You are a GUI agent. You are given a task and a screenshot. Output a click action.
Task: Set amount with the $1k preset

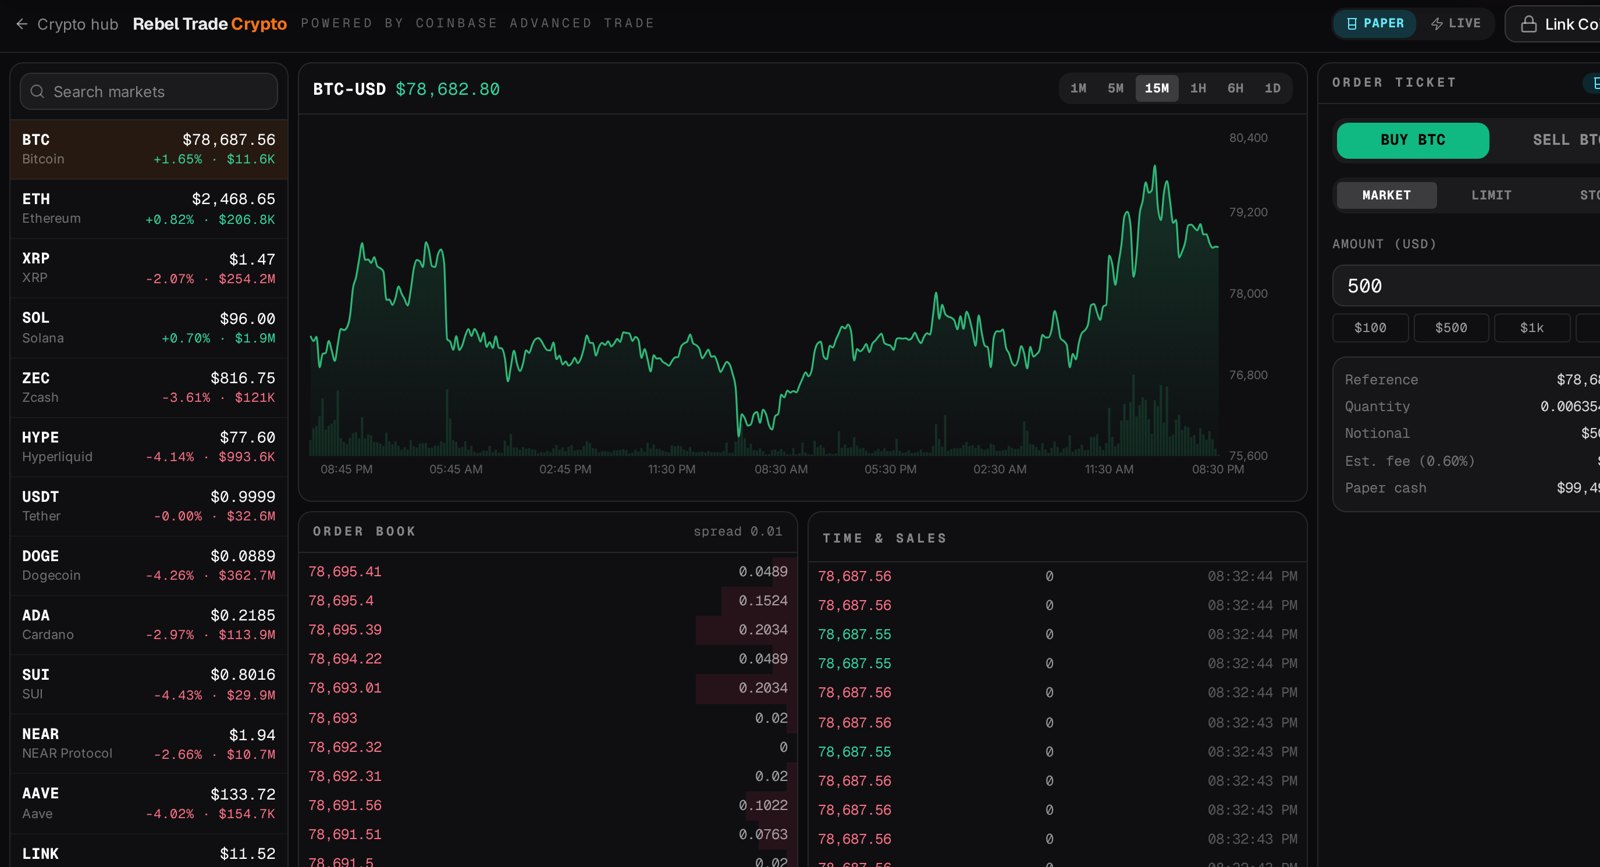[x=1532, y=328]
